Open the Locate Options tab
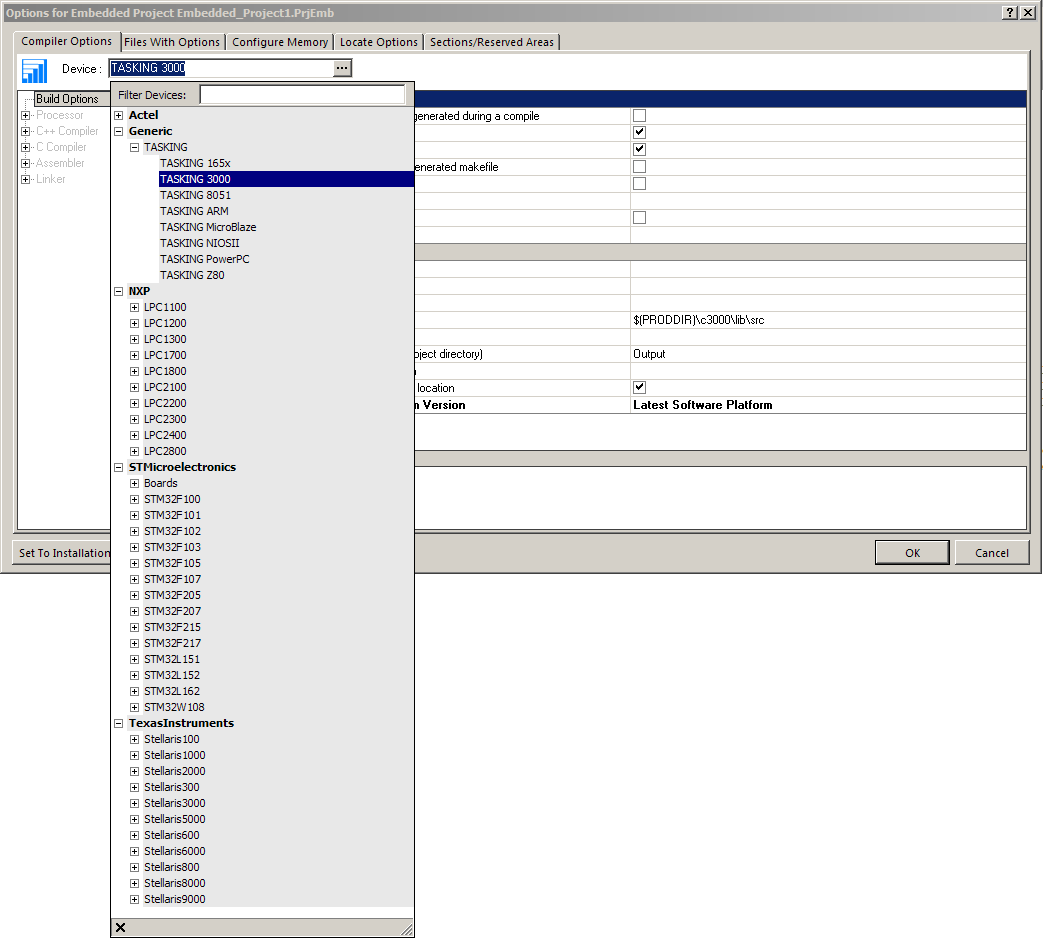Screen dimensions: 1043x939 pyautogui.click(x=378, y=42)
